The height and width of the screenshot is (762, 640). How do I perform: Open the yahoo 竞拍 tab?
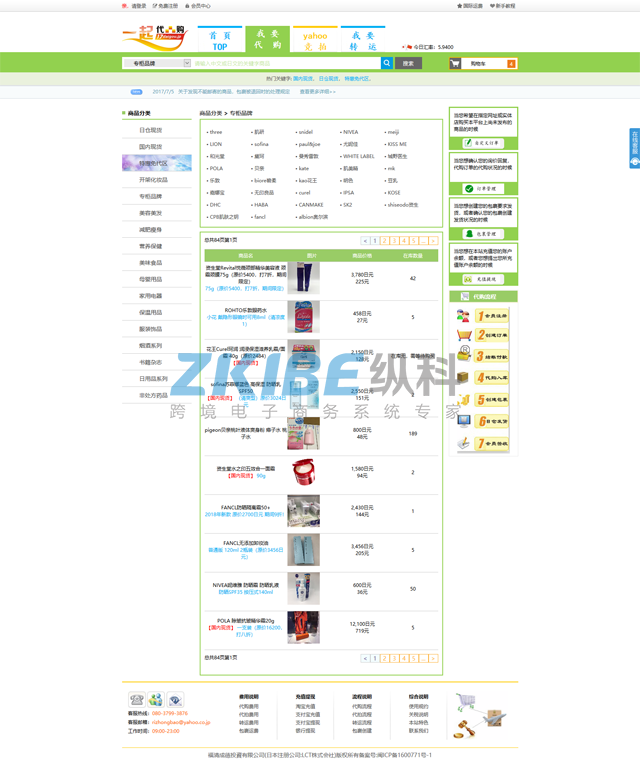click(x=315, y=39)
